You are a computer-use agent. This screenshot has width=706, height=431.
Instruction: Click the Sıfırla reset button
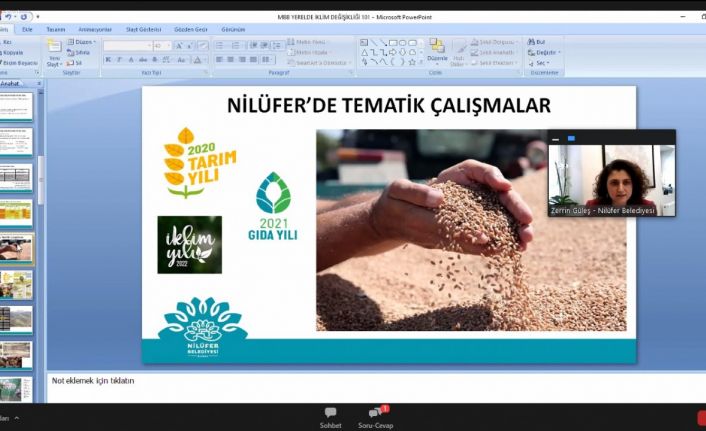pos(80,52)
